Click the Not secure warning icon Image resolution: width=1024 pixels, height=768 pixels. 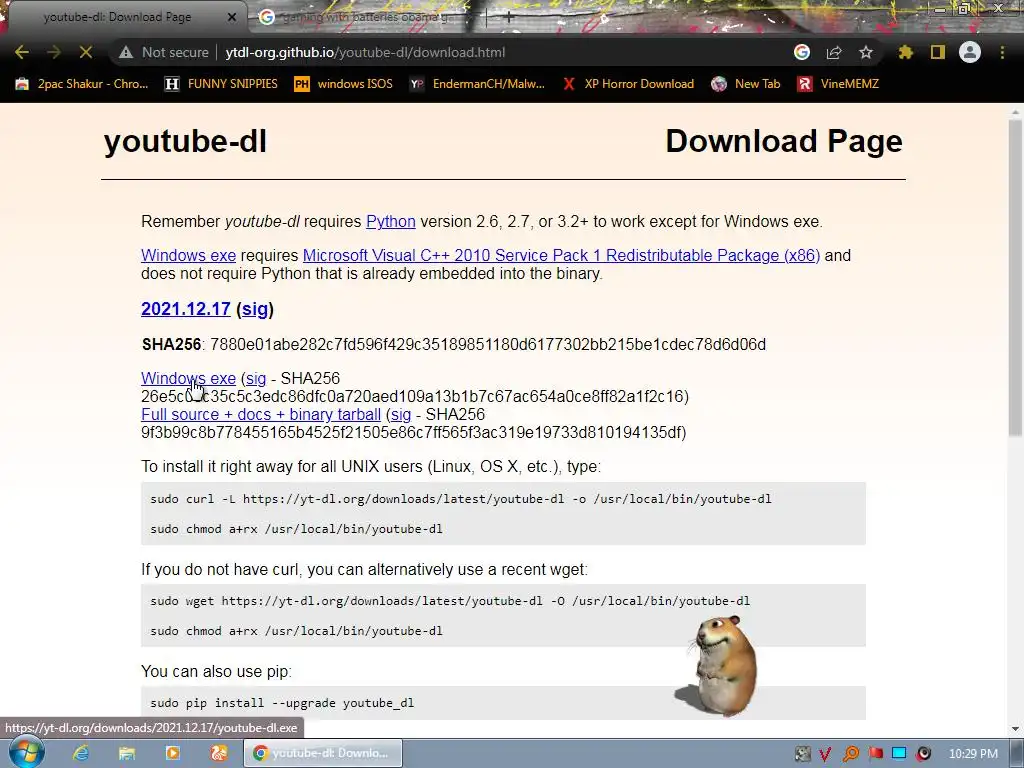tap(126, 52)
